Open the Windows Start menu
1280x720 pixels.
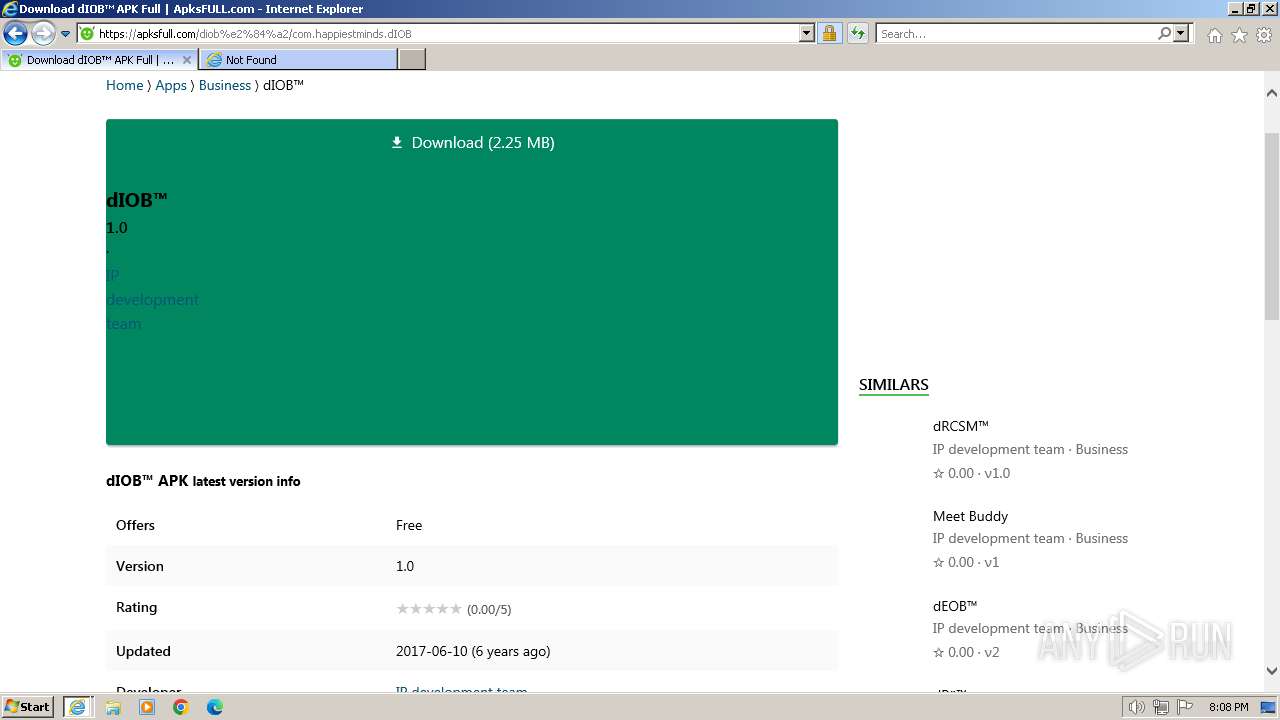pyautogui.click(x=27, y=707)
